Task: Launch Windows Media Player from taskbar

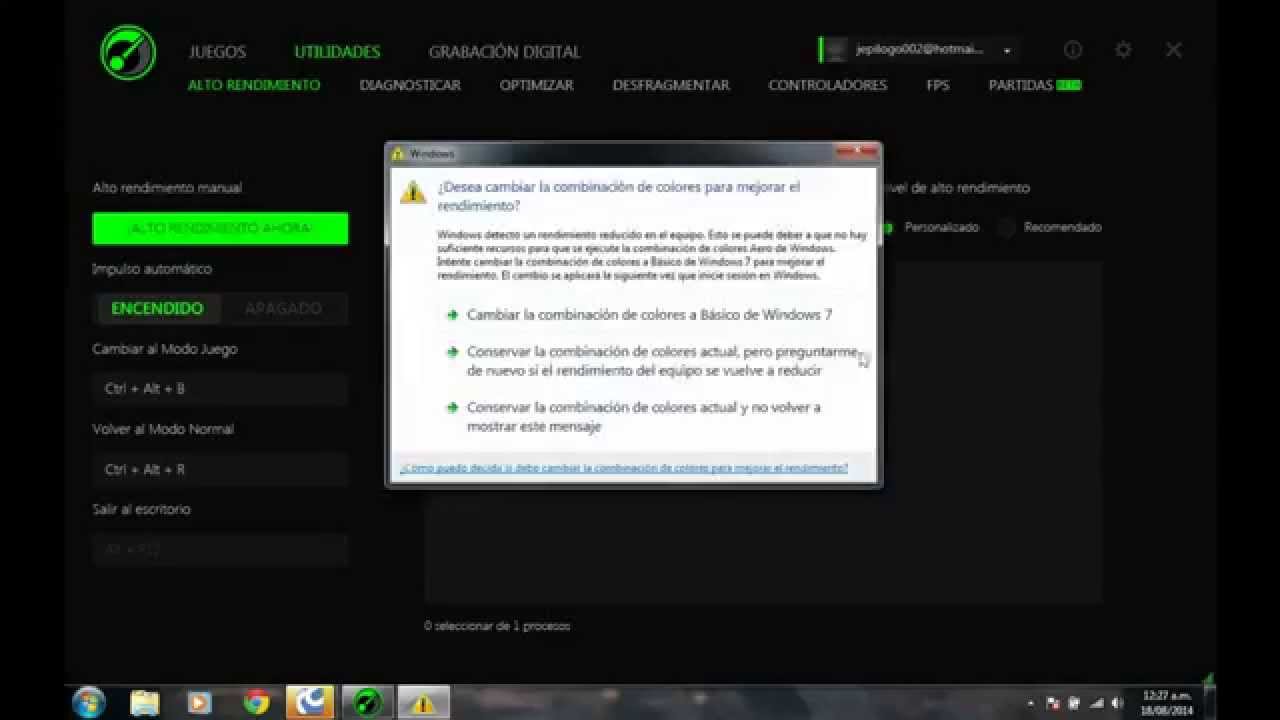Action: (x=200, y=703)
